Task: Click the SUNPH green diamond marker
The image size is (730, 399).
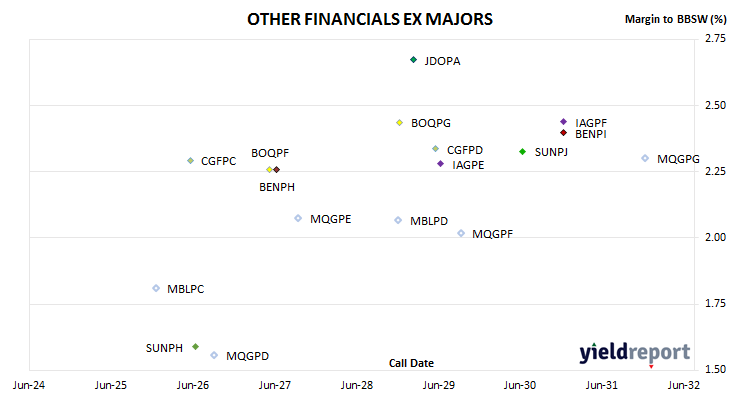Action: click(x=196, y=346)
